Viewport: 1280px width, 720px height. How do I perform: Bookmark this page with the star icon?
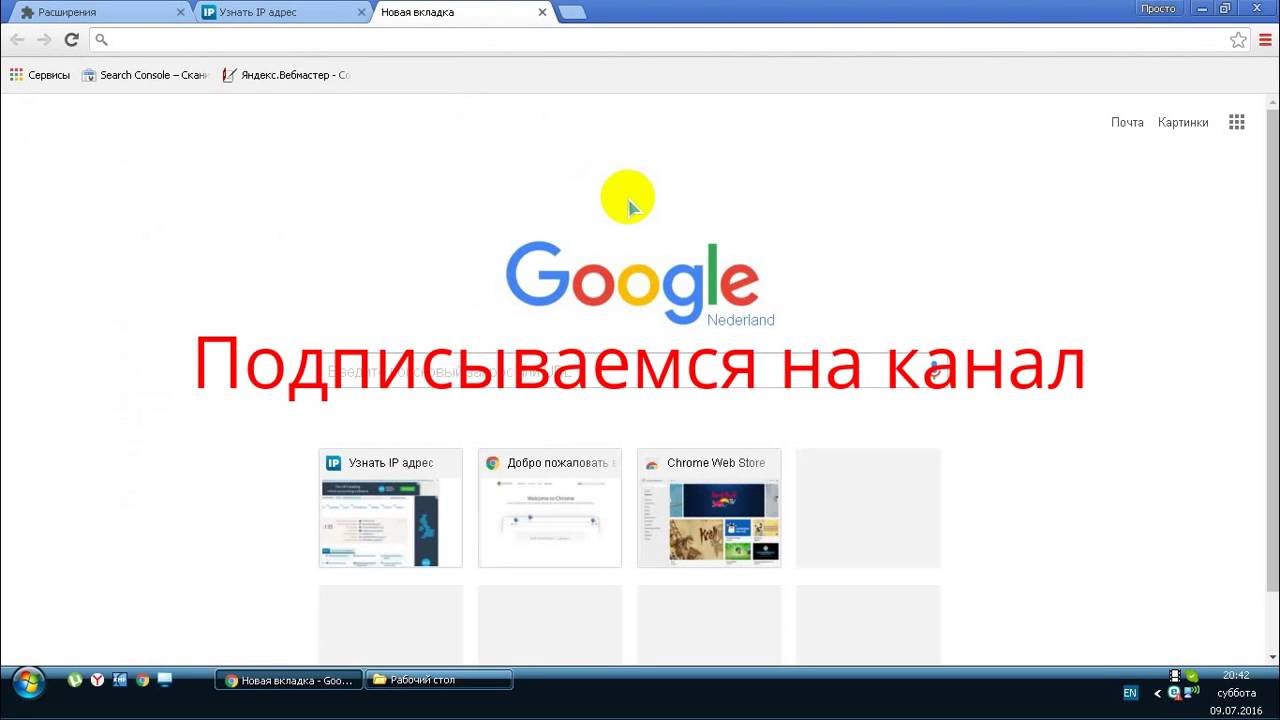pyautogui.click(x=1238, y=40)
